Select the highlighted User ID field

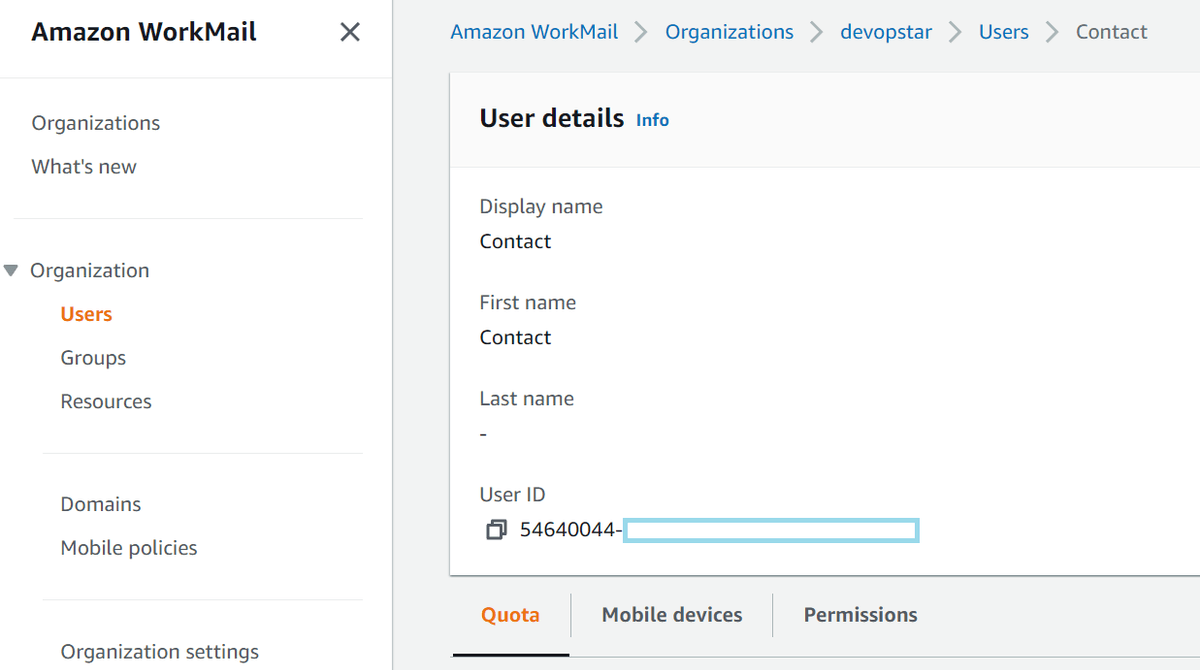(770, 529)
